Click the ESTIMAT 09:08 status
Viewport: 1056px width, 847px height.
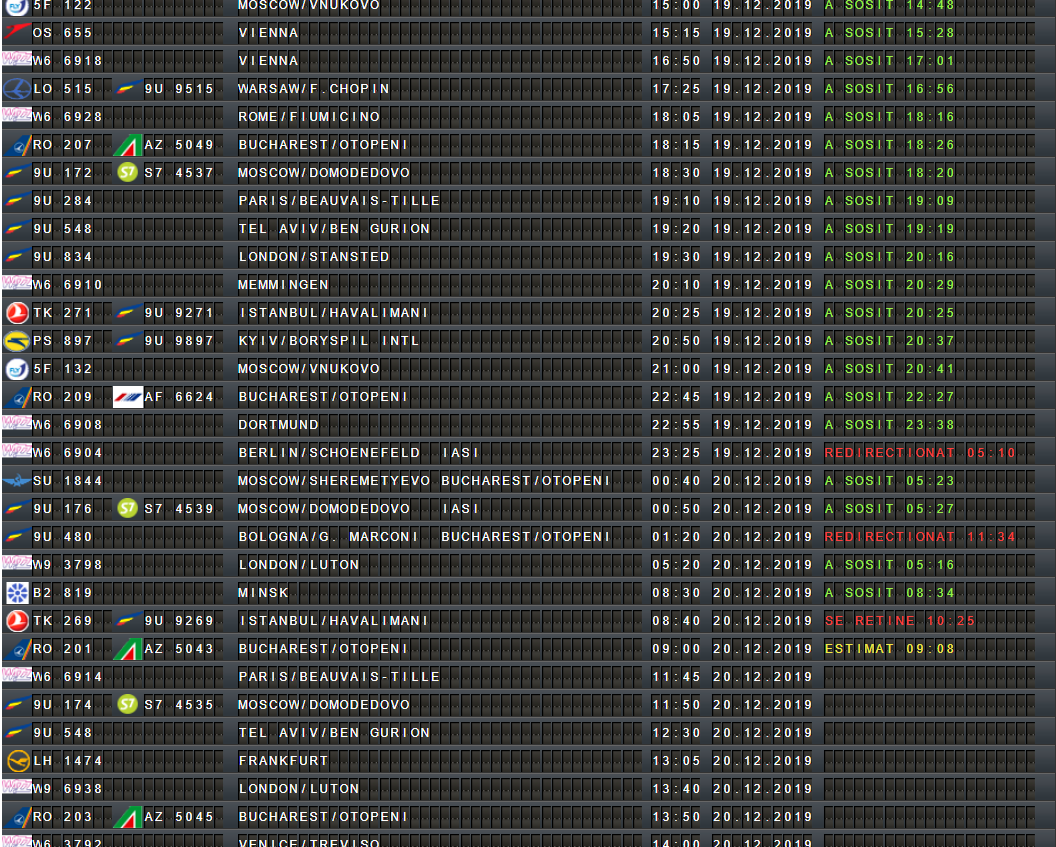click(889, 649)
